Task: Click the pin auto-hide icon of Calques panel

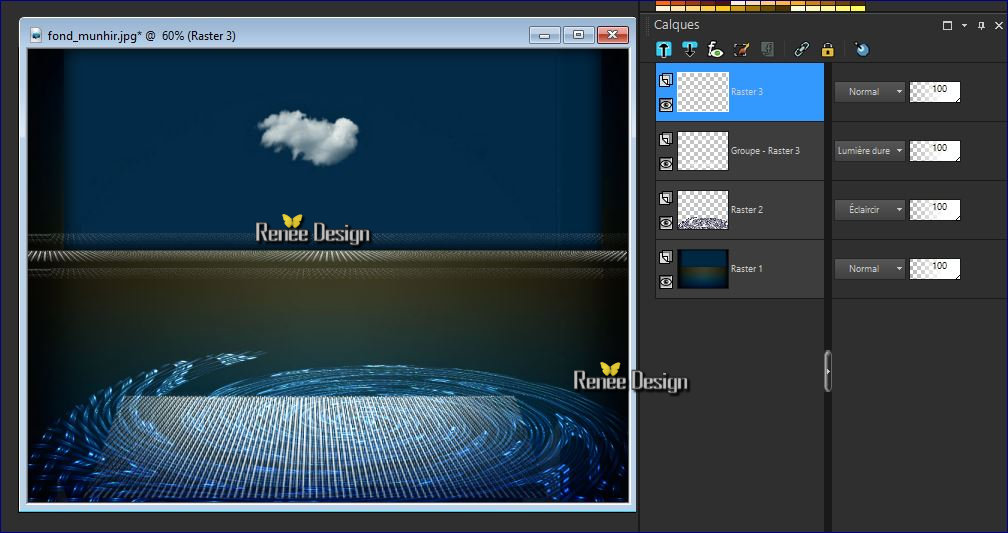Action: [x=981, y=26]
